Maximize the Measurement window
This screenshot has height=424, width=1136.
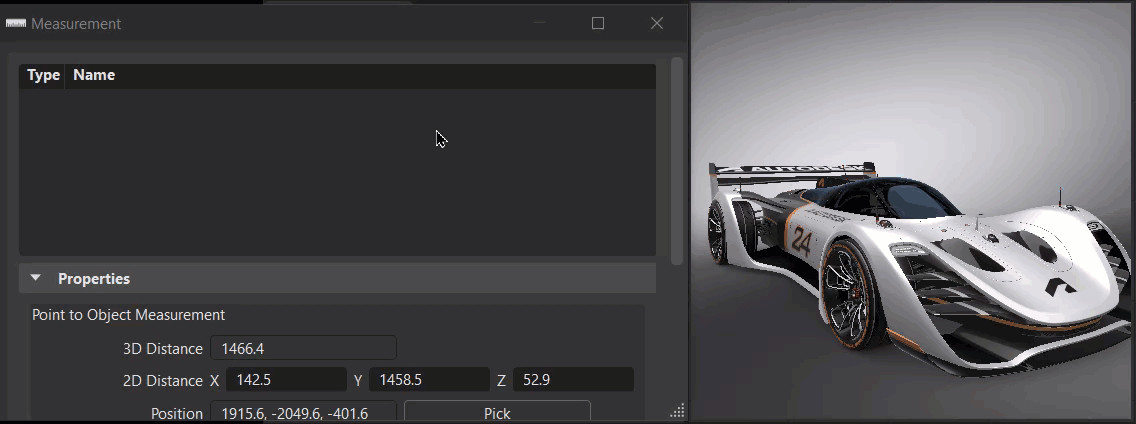click(598, 23)
